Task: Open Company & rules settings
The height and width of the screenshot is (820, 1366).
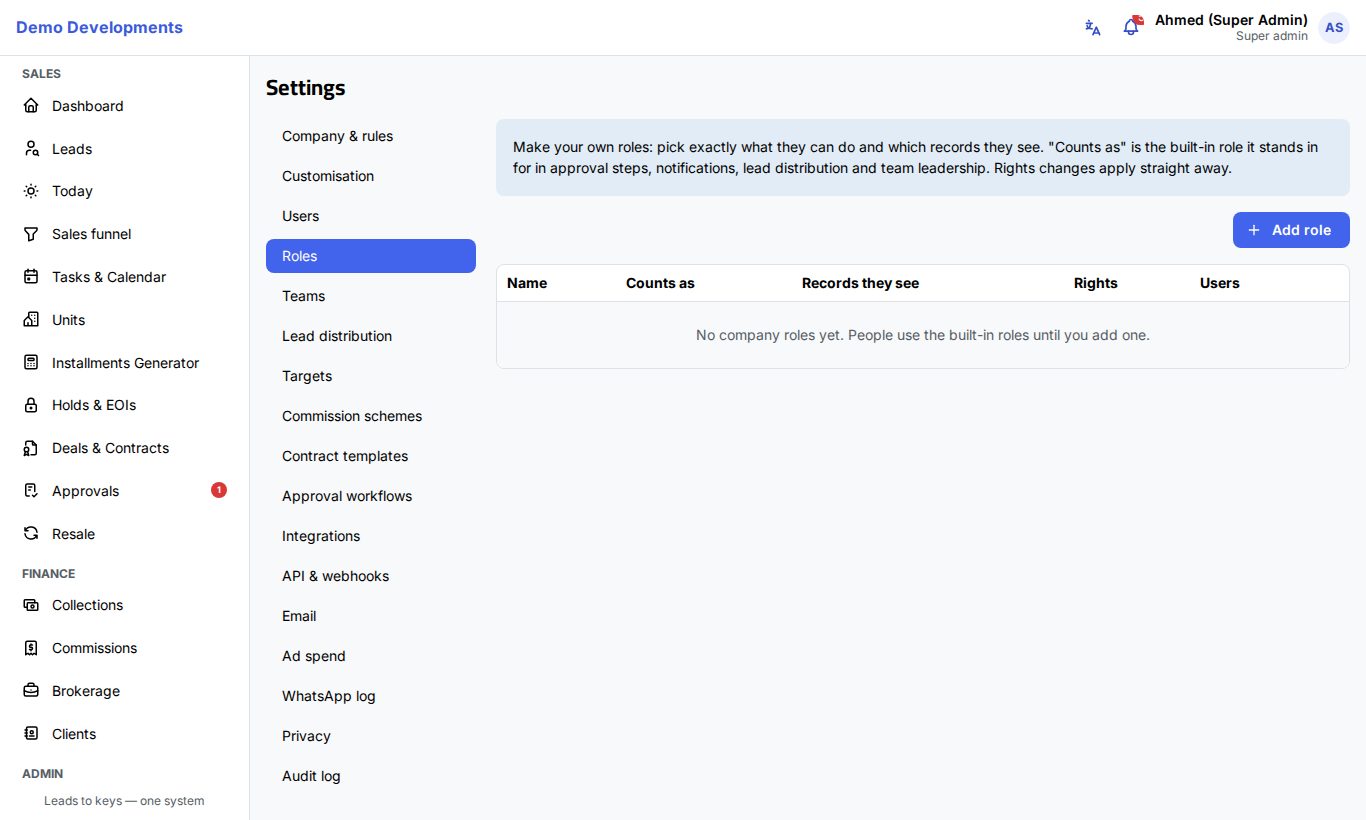Action: click(x=371, y=136)
